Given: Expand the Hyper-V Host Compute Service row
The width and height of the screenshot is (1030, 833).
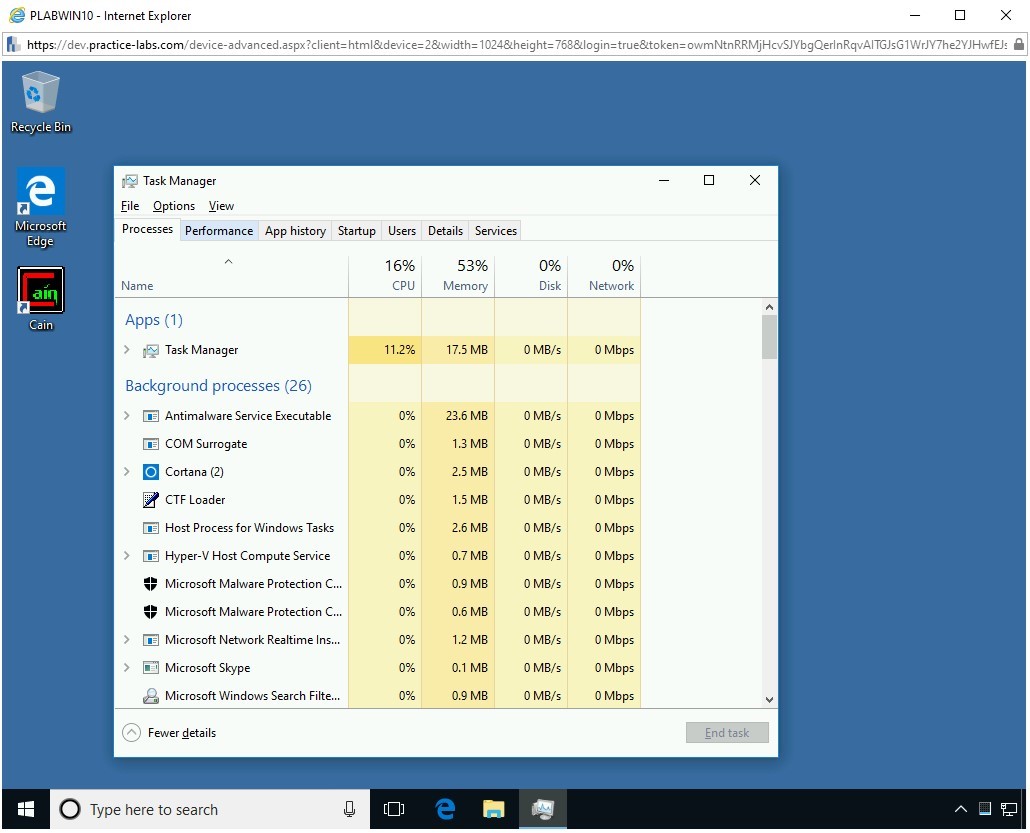Looking at the screenshot, I should tap(126, 556).
